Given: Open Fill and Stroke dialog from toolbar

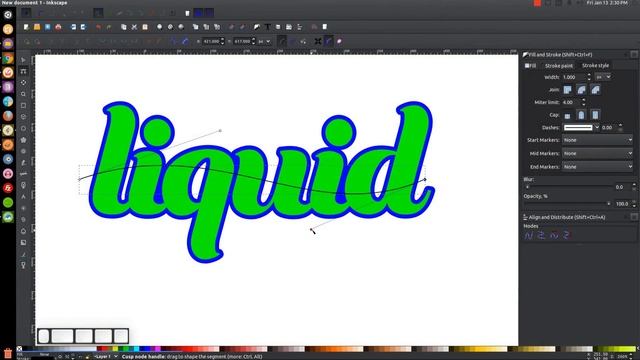Looking at the screenshot, I should [x=257, y=27].
